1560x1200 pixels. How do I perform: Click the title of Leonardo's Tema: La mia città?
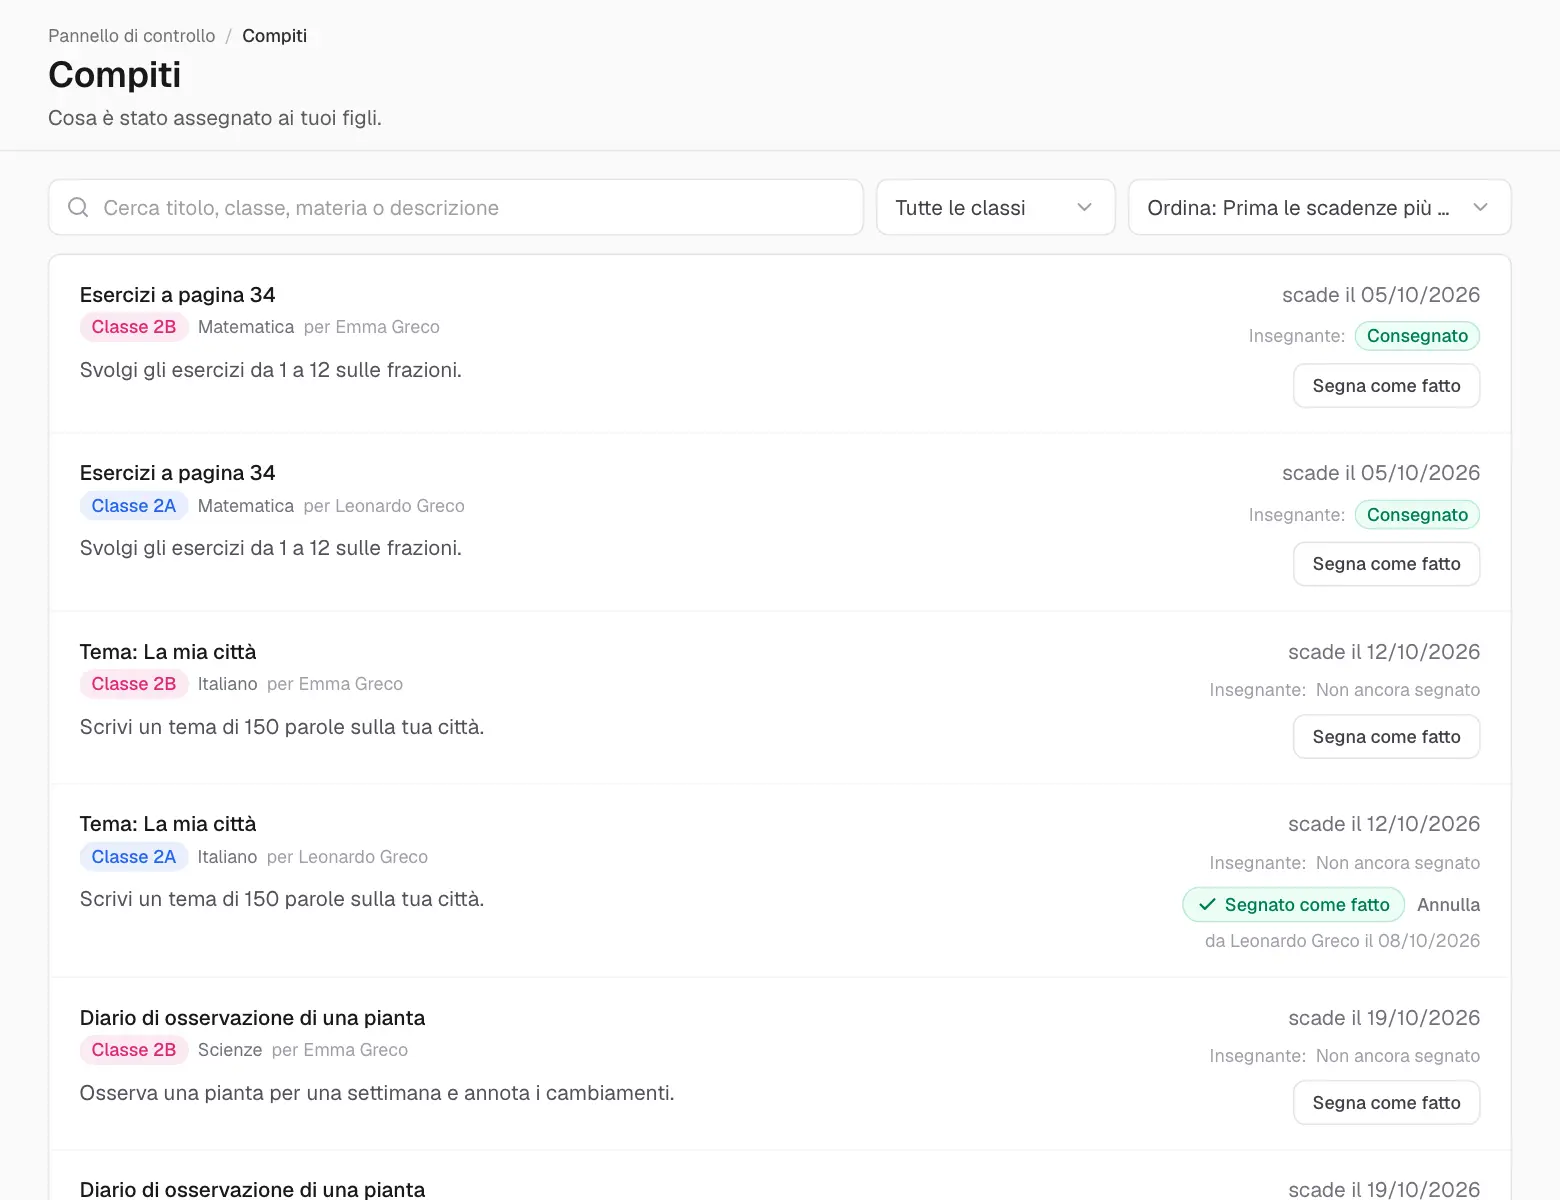coord(168,824)
